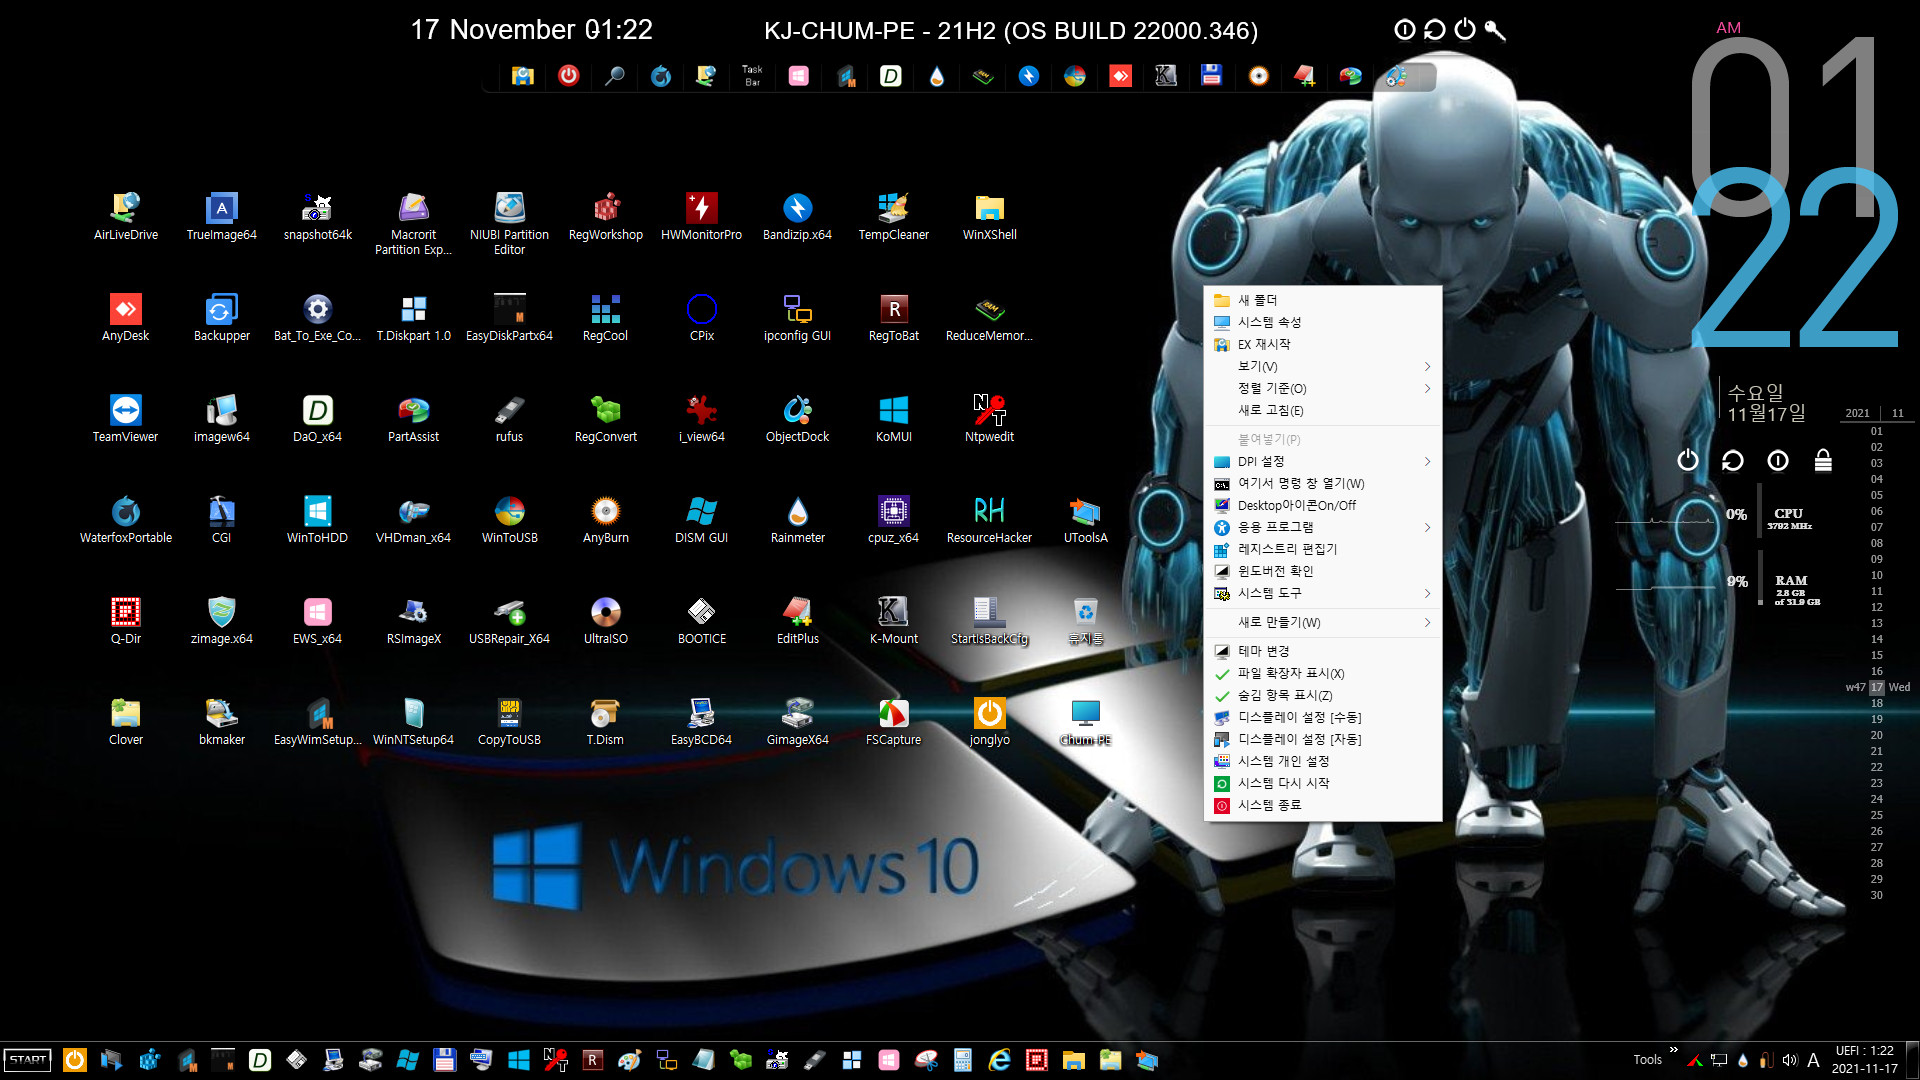Select the Q-Dir desktop icon

point(125,620)
